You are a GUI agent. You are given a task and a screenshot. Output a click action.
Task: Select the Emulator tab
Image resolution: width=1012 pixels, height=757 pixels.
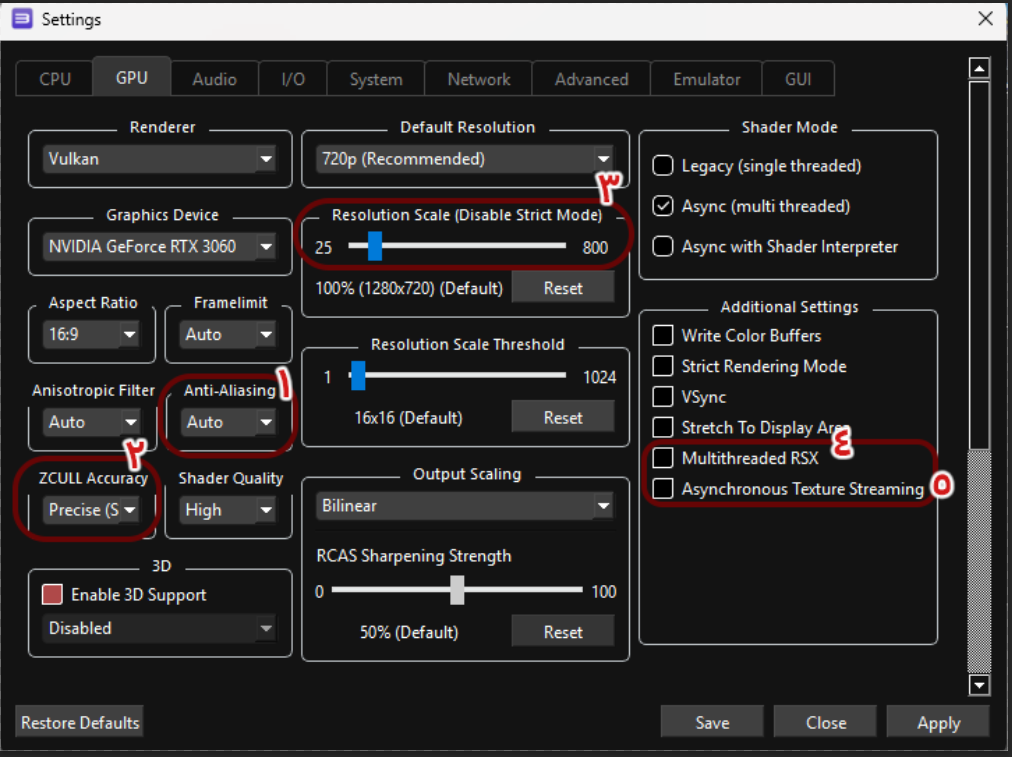(x=706, y=79)
